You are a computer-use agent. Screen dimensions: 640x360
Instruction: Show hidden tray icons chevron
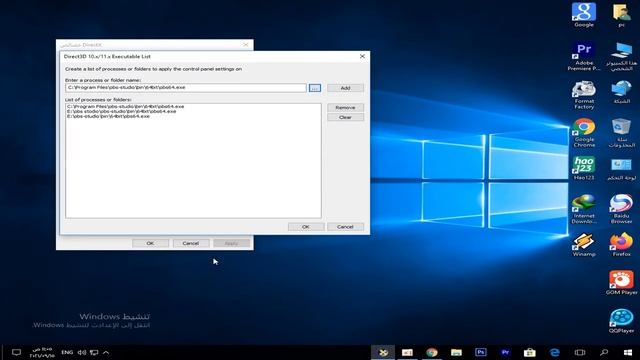pos(106,352)
